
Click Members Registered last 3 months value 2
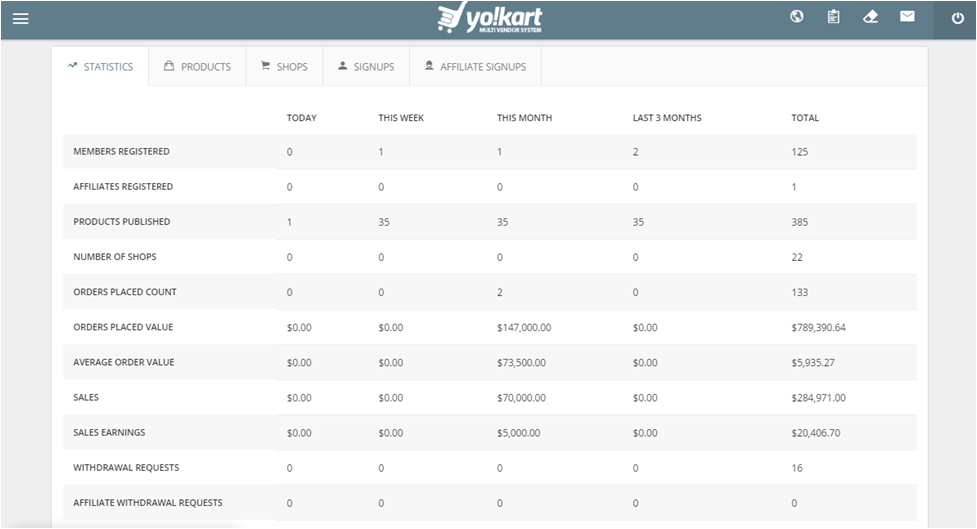636,152
